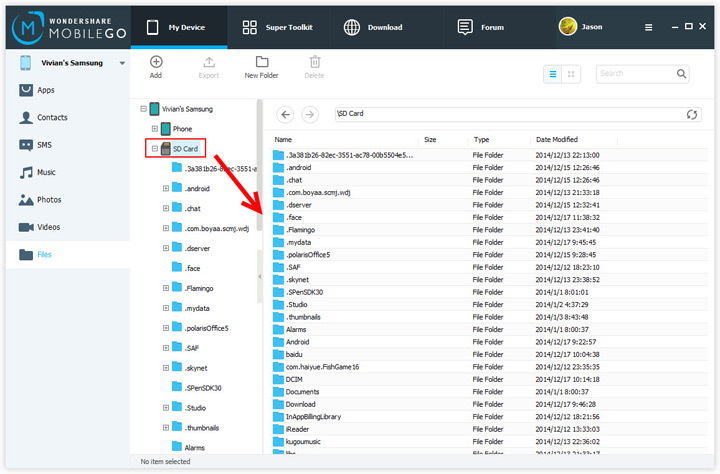Select com.haiyue.FishGame16 folder row
720x474 pixels.
click(x=489, y=367)
